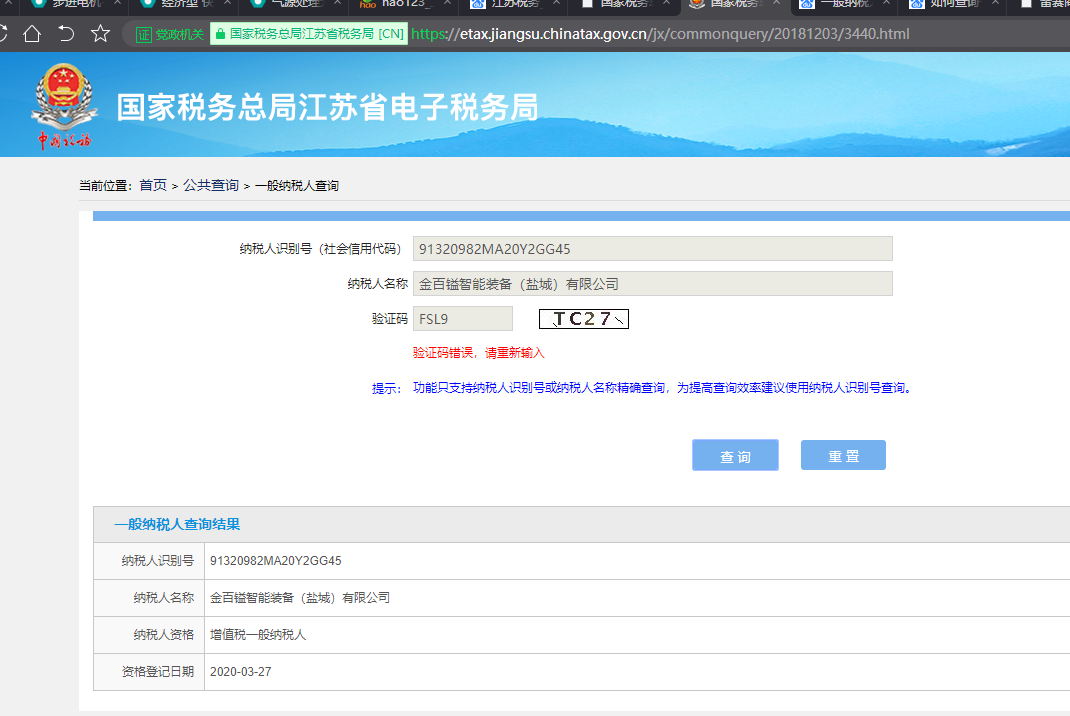Click the 党政机关 certification badge
Image resolution: width=1070 pixels, height=716 pixels.
point(170,34)
